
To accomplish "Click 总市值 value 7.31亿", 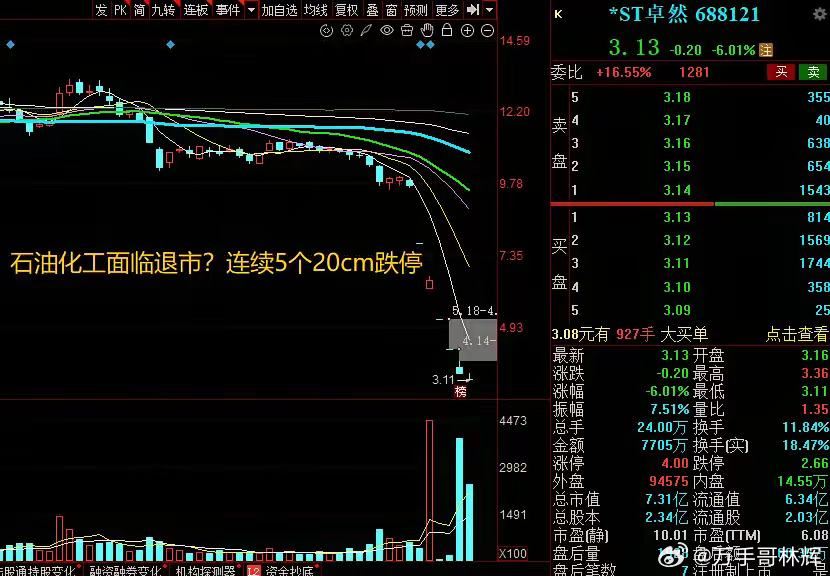I will click(x=665, y=500).
